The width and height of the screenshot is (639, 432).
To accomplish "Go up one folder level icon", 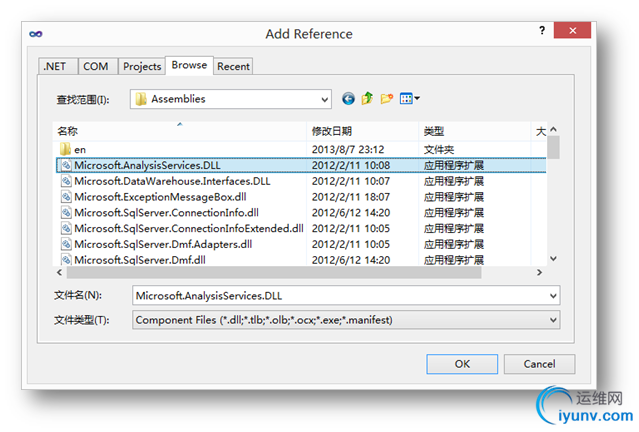I will point(367,98).
